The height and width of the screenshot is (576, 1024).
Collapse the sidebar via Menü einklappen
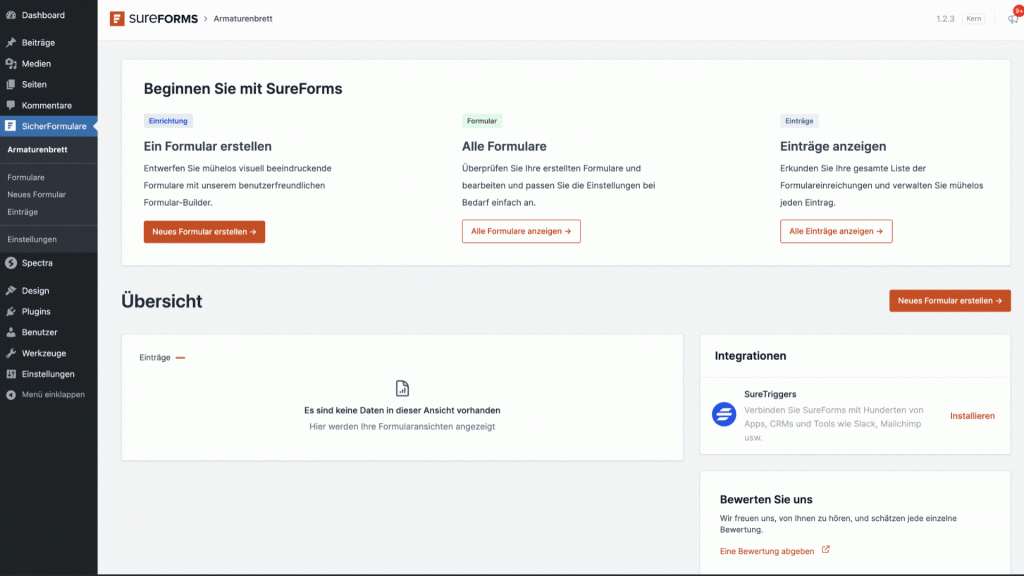(x=13, y=394)
